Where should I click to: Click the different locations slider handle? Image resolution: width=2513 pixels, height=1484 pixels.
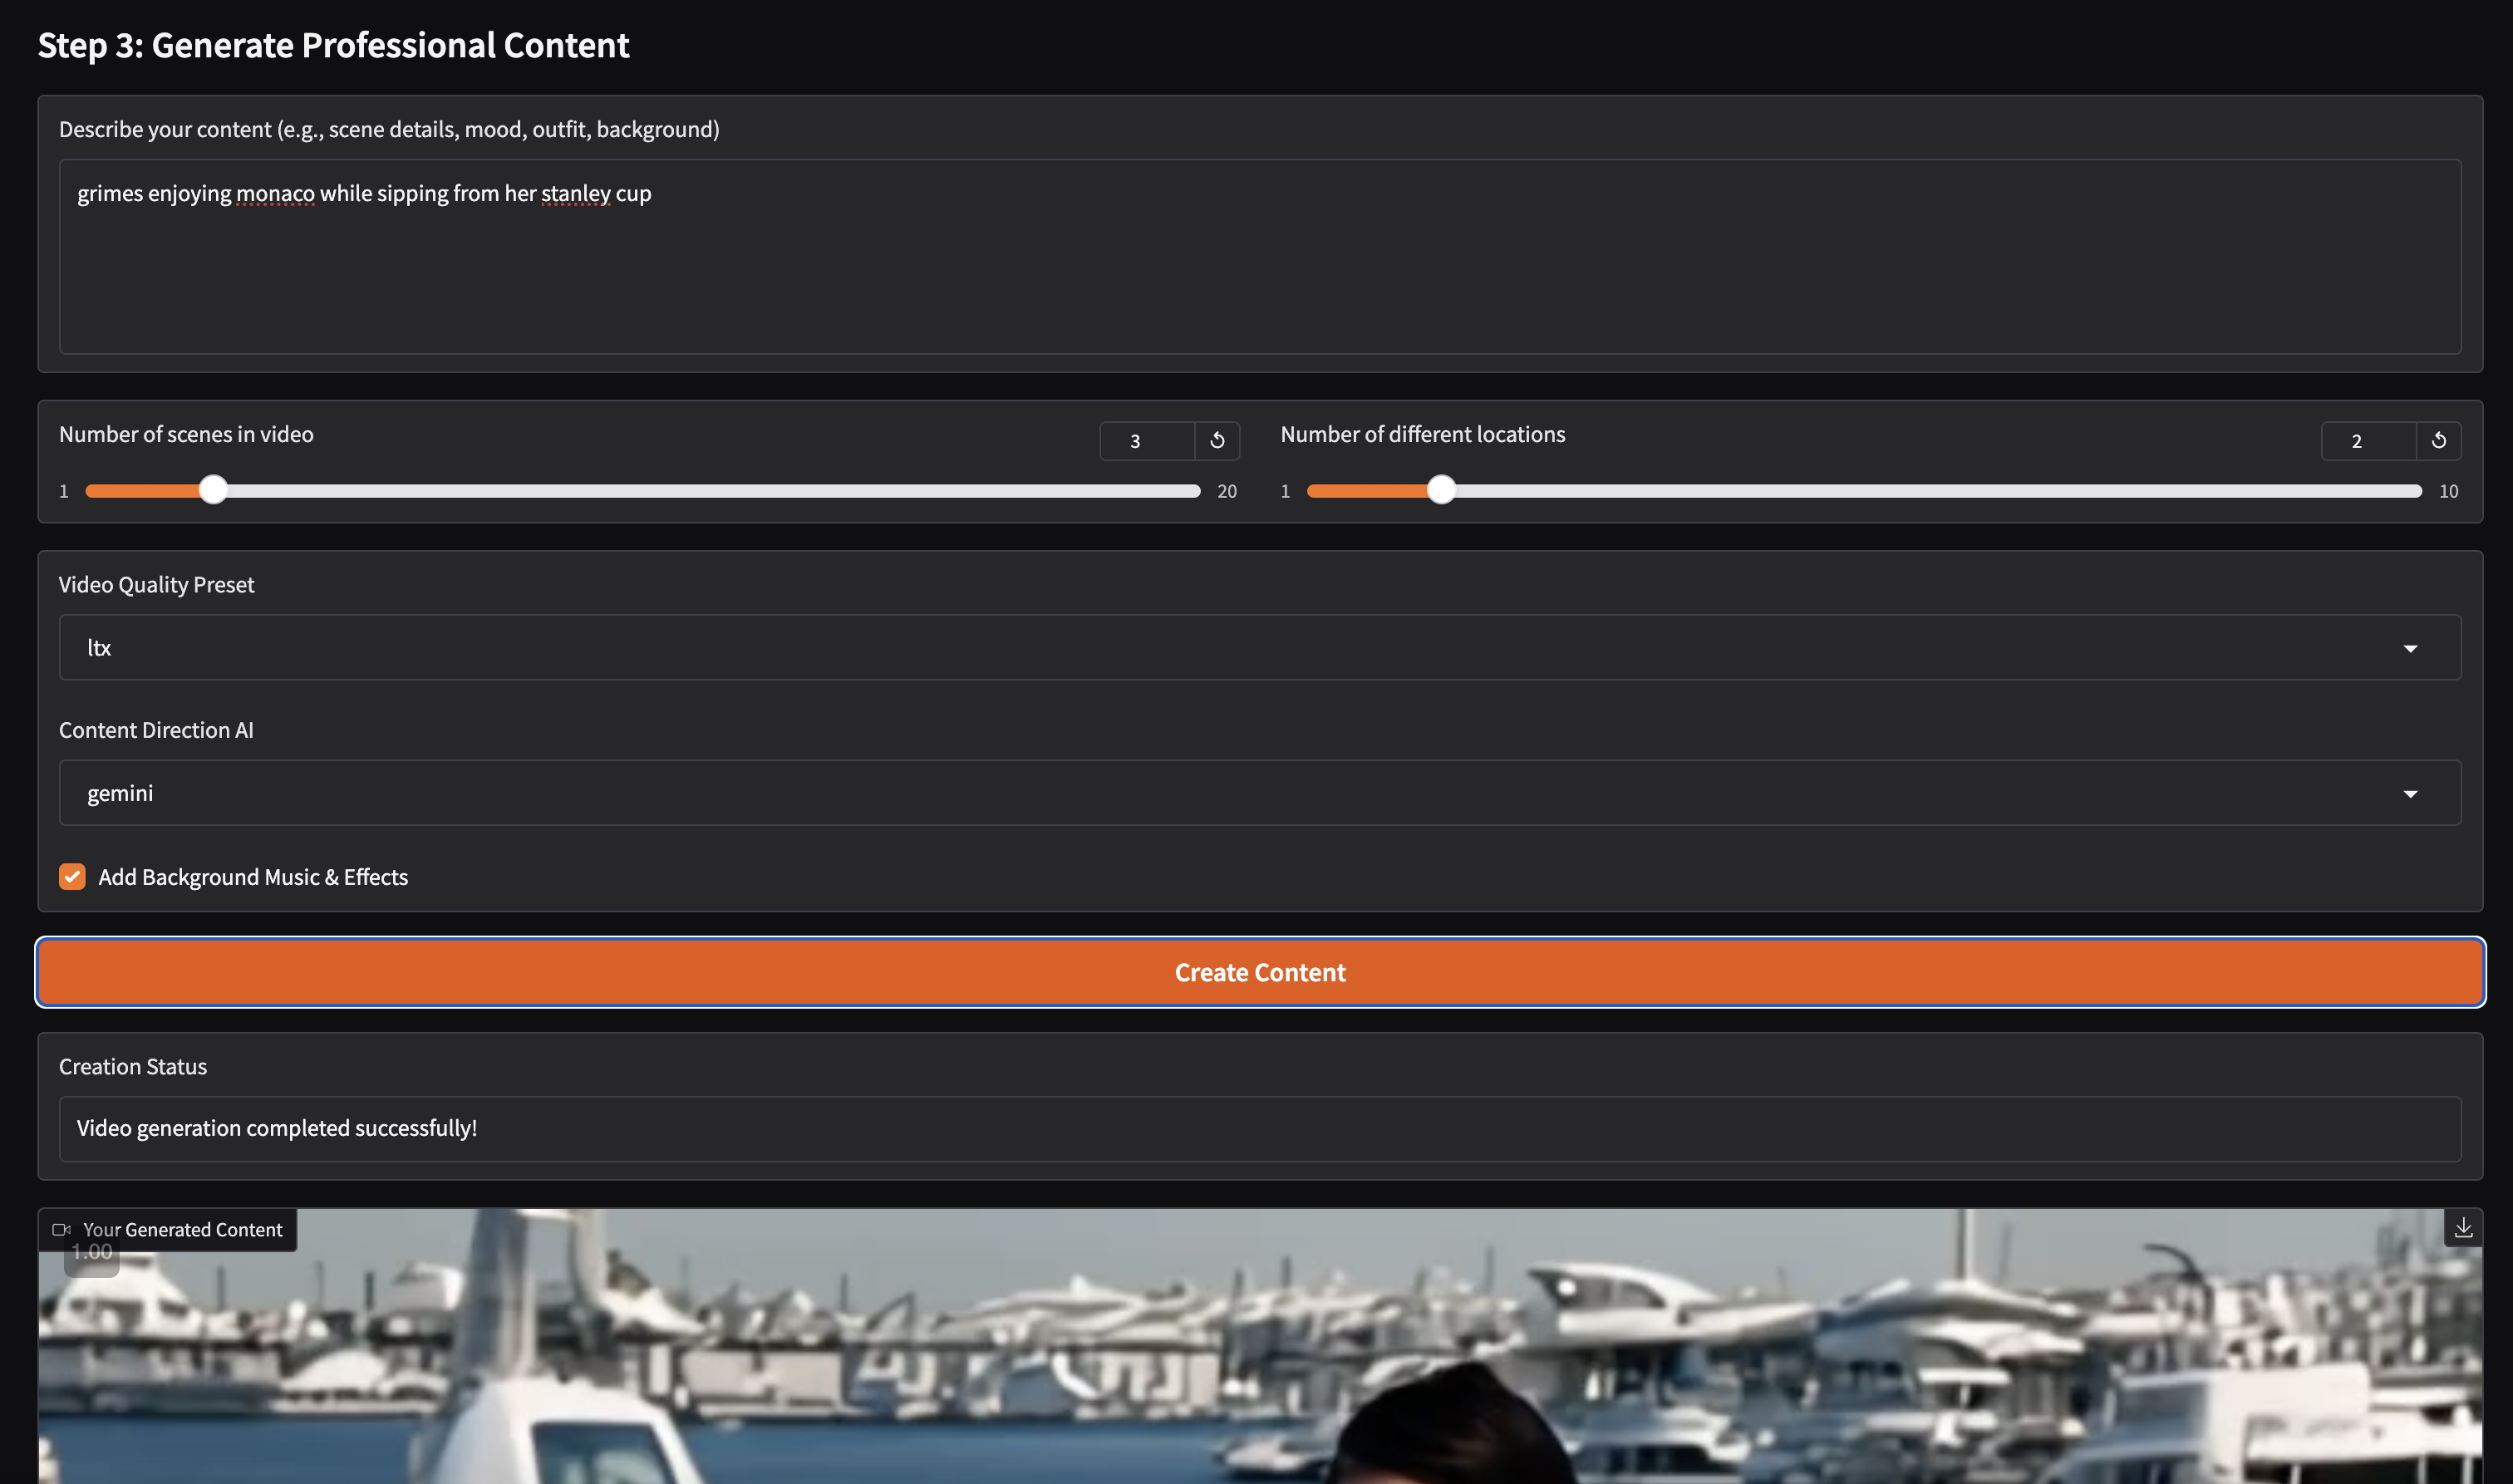(x=1442, y=490)
